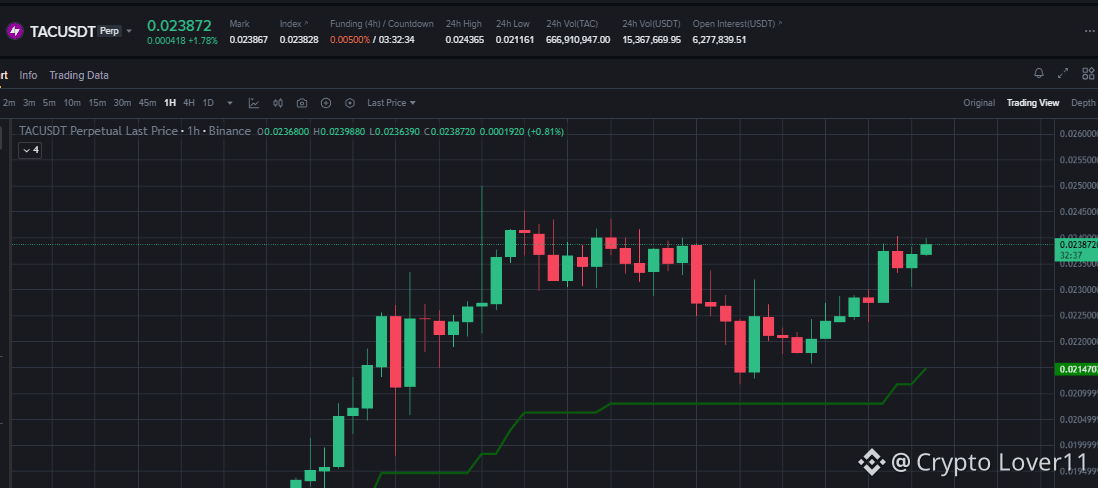The image size is (1098, 488).
Task: Expand the collapsed indicators legend showing 4
Action: click(29, 150)
